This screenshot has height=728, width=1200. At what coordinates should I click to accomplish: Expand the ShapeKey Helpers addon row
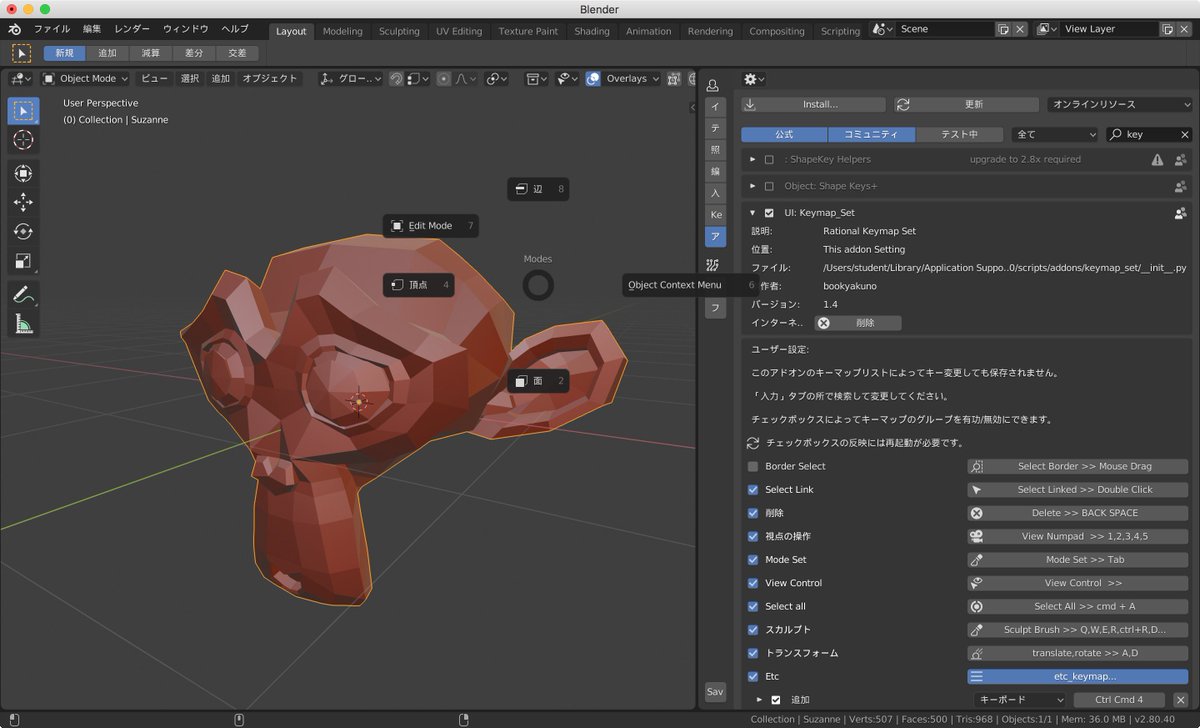[753, 159]
